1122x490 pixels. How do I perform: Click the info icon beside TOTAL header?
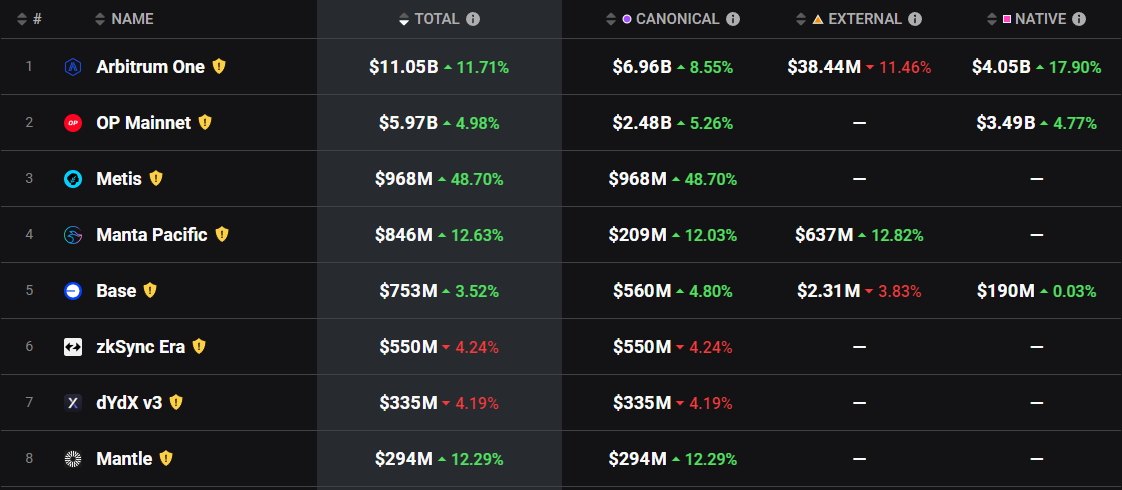(x=473, y=19)
